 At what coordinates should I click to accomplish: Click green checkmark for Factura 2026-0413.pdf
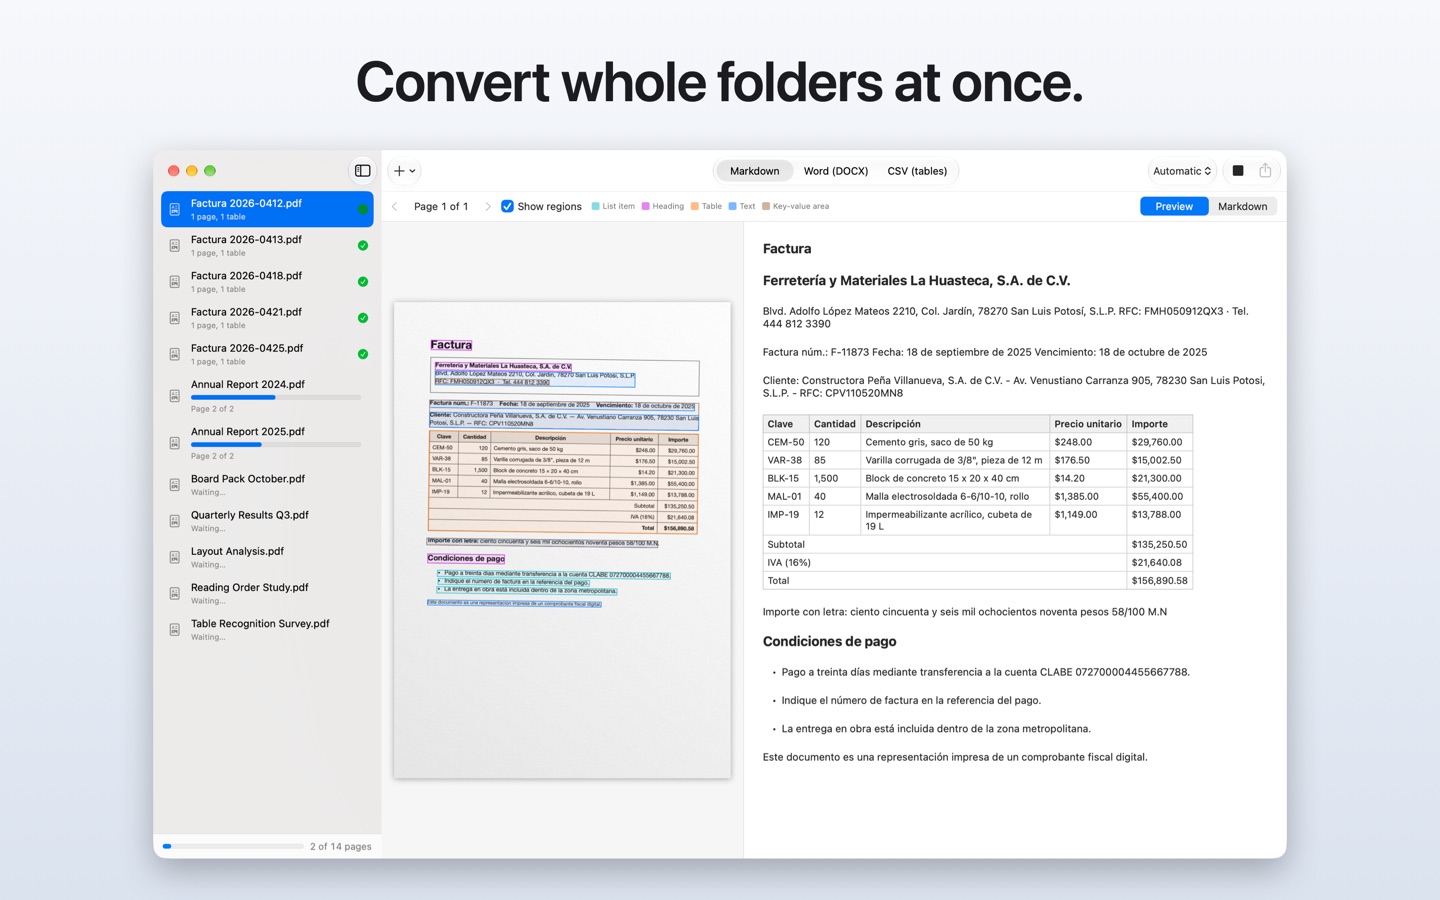tap(363, 245)
